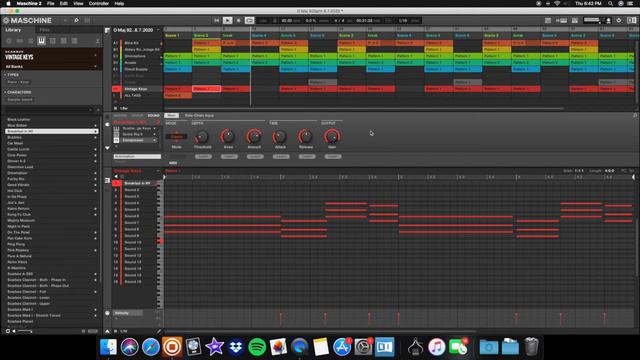Open Spotify from the Dock
The height and width of the screenshot is (360, 640).
pos(257,347)
